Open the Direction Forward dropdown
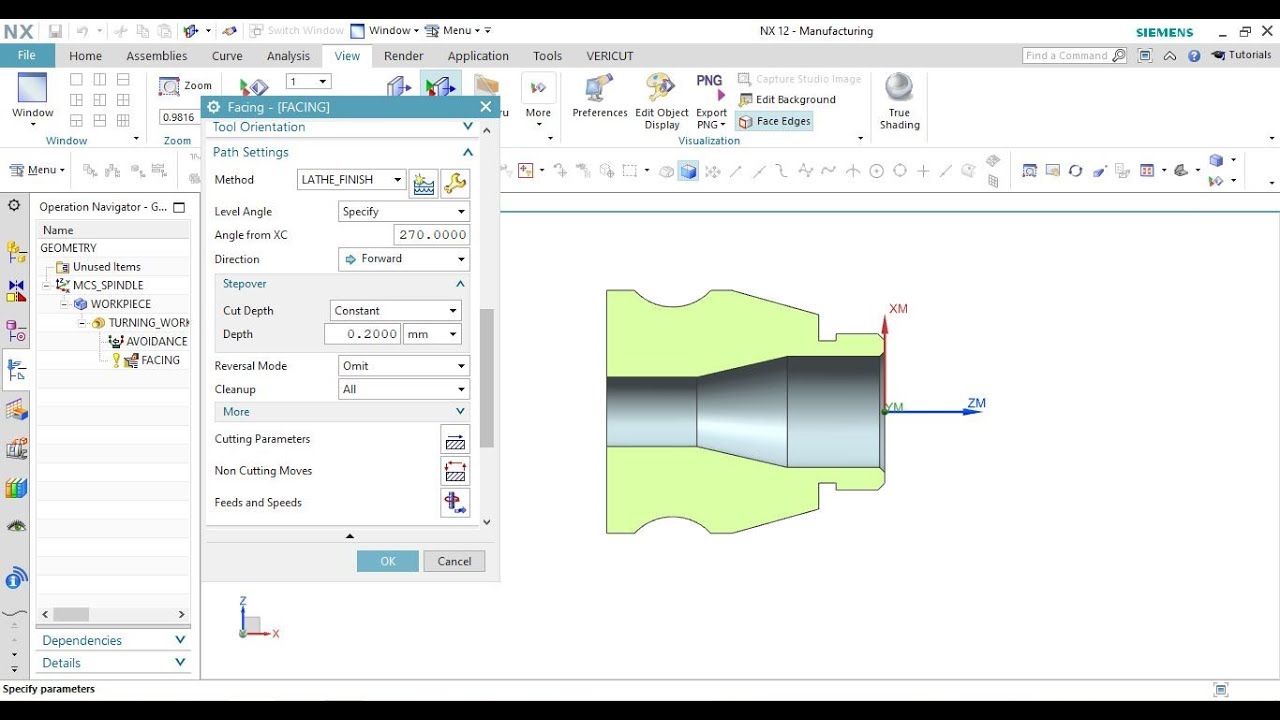The image size is (1280, 720). tap(404, 259)
